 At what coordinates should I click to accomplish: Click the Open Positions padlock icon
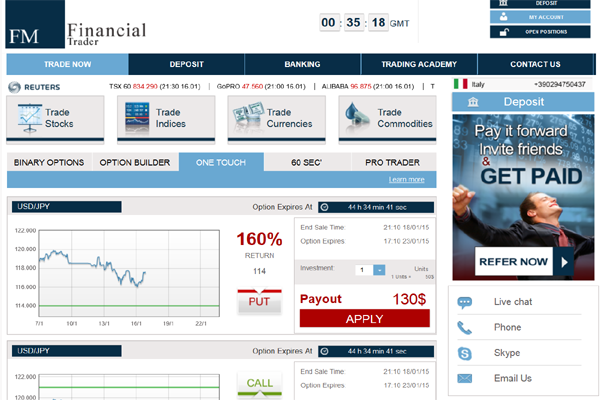tap(504, 32)
